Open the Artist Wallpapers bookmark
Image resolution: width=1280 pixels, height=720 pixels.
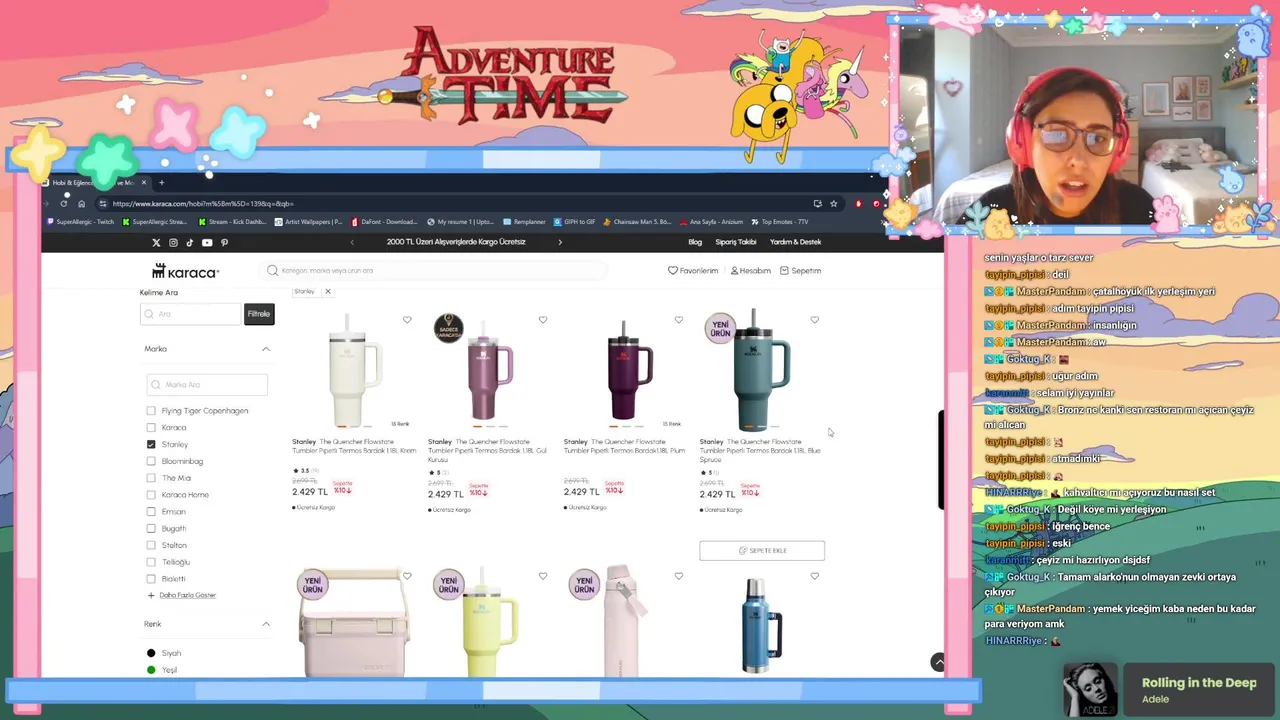(x=309, y=222)
